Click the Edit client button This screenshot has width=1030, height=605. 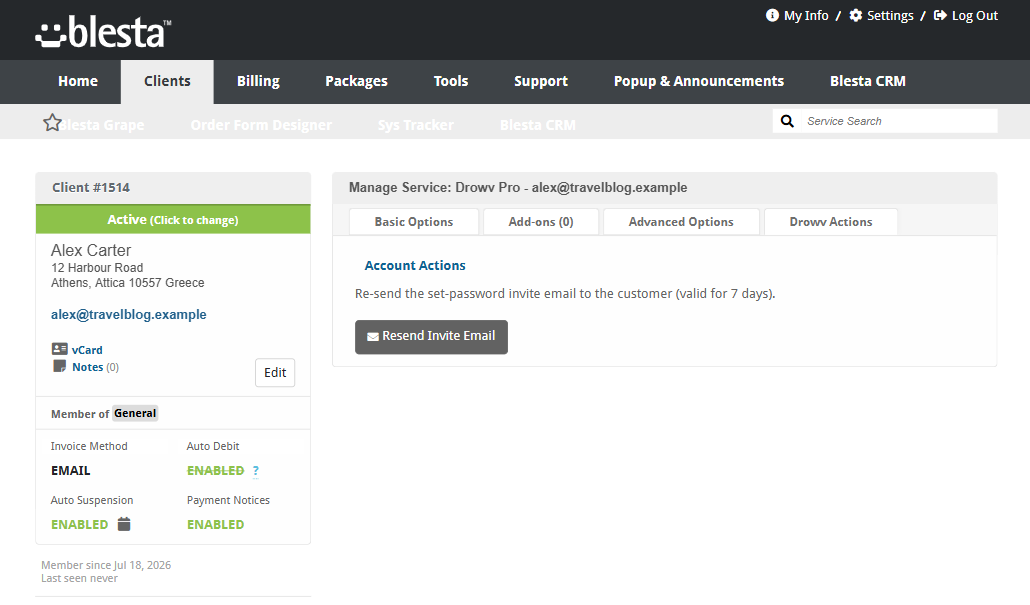click(275, 372)
